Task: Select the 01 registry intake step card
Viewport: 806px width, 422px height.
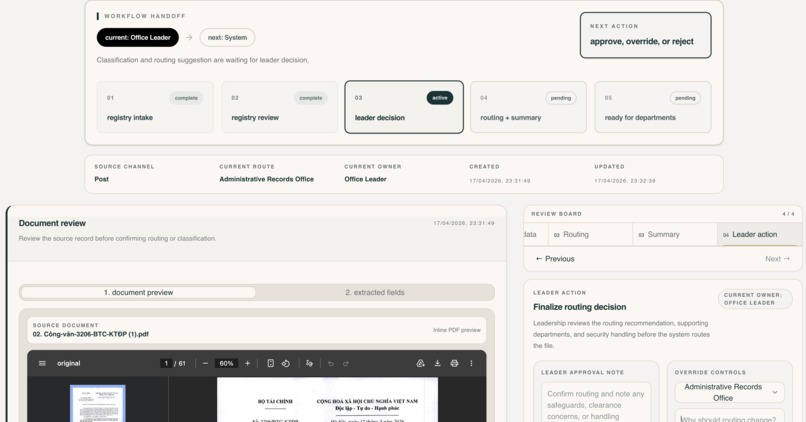Action: (x=155, y=107)
